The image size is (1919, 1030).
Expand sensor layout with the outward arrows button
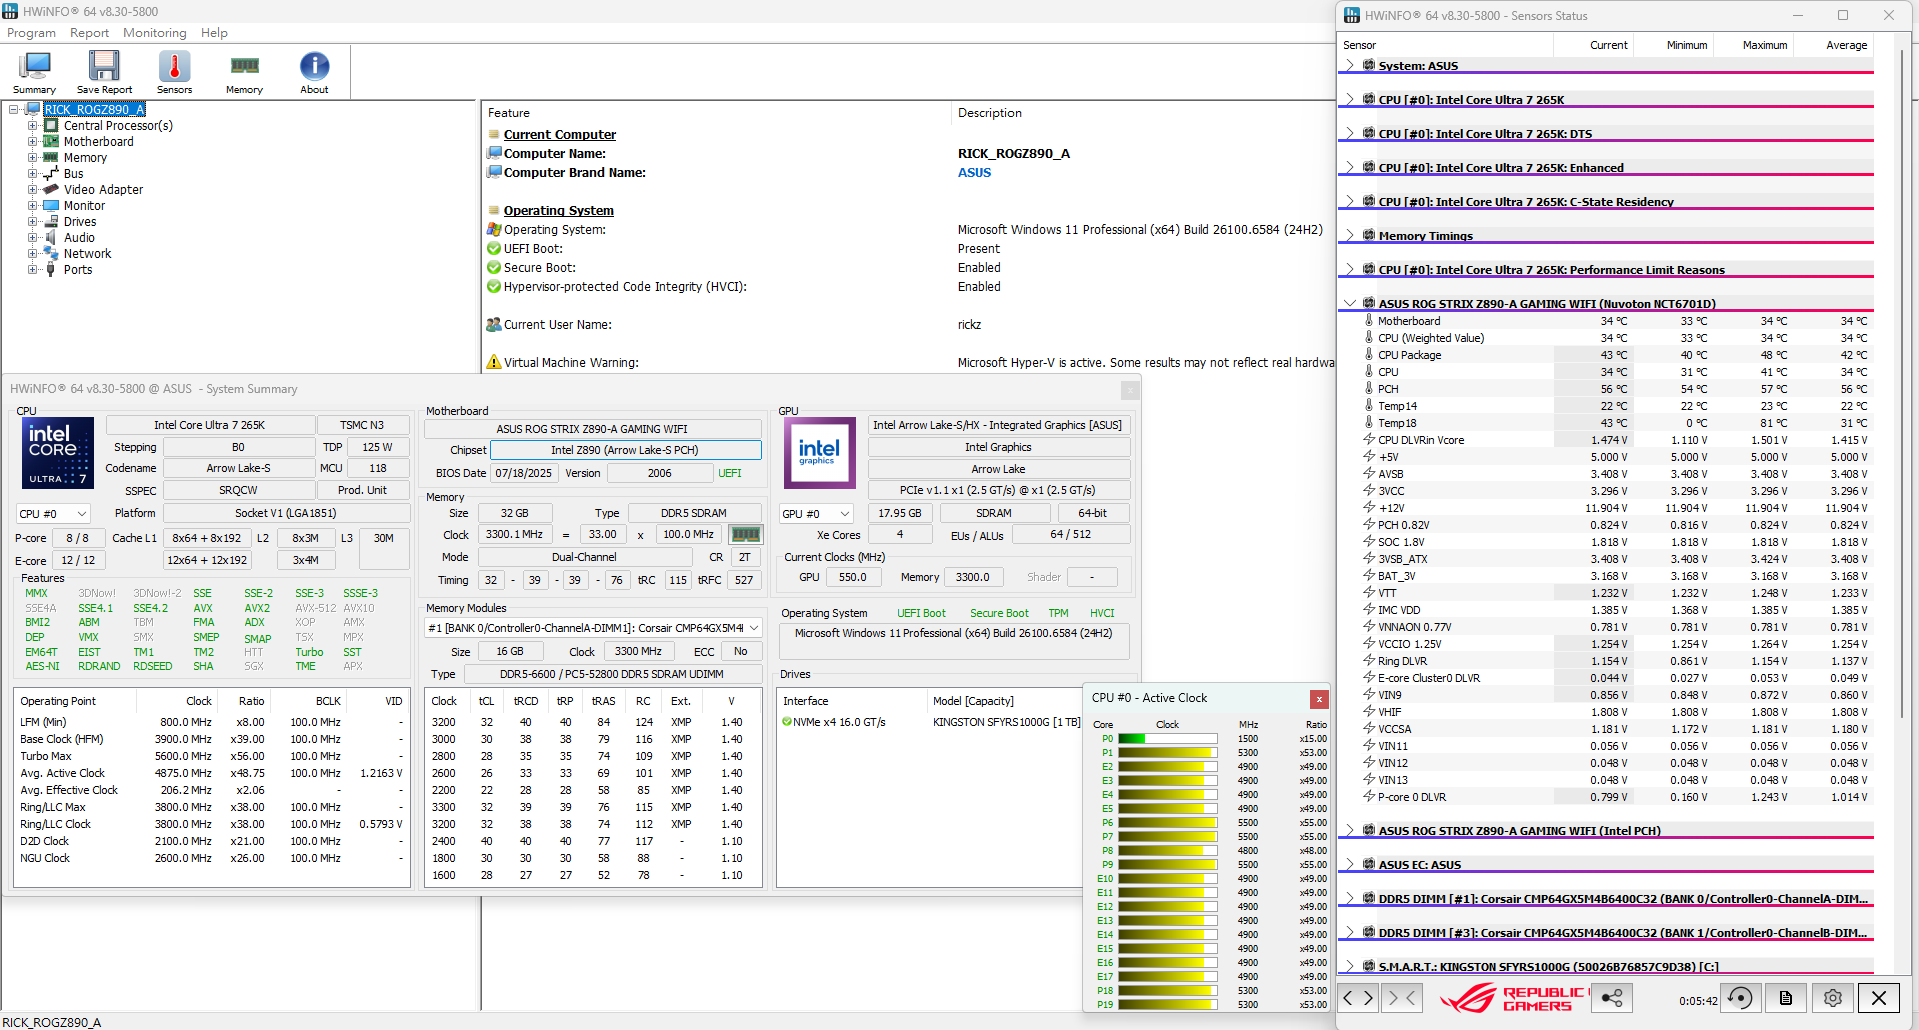click(x=1358, y=998)
